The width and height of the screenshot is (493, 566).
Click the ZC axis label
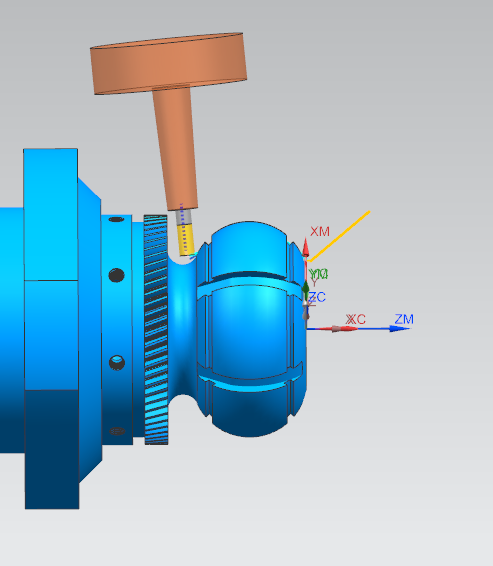pos(317,297)
